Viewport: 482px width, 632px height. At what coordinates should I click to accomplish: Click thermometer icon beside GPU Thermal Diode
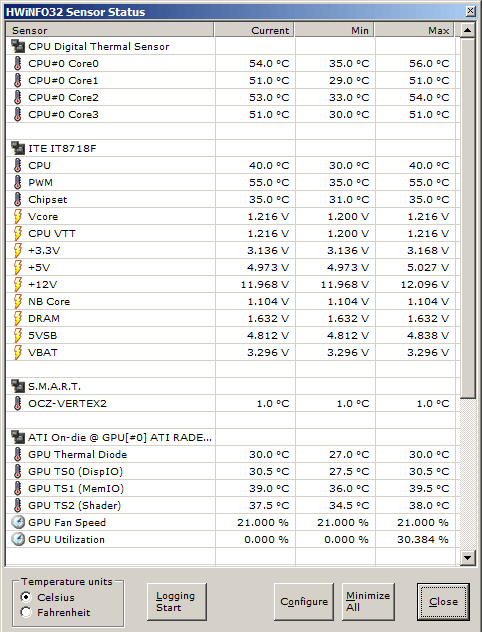tap(17, 454)
